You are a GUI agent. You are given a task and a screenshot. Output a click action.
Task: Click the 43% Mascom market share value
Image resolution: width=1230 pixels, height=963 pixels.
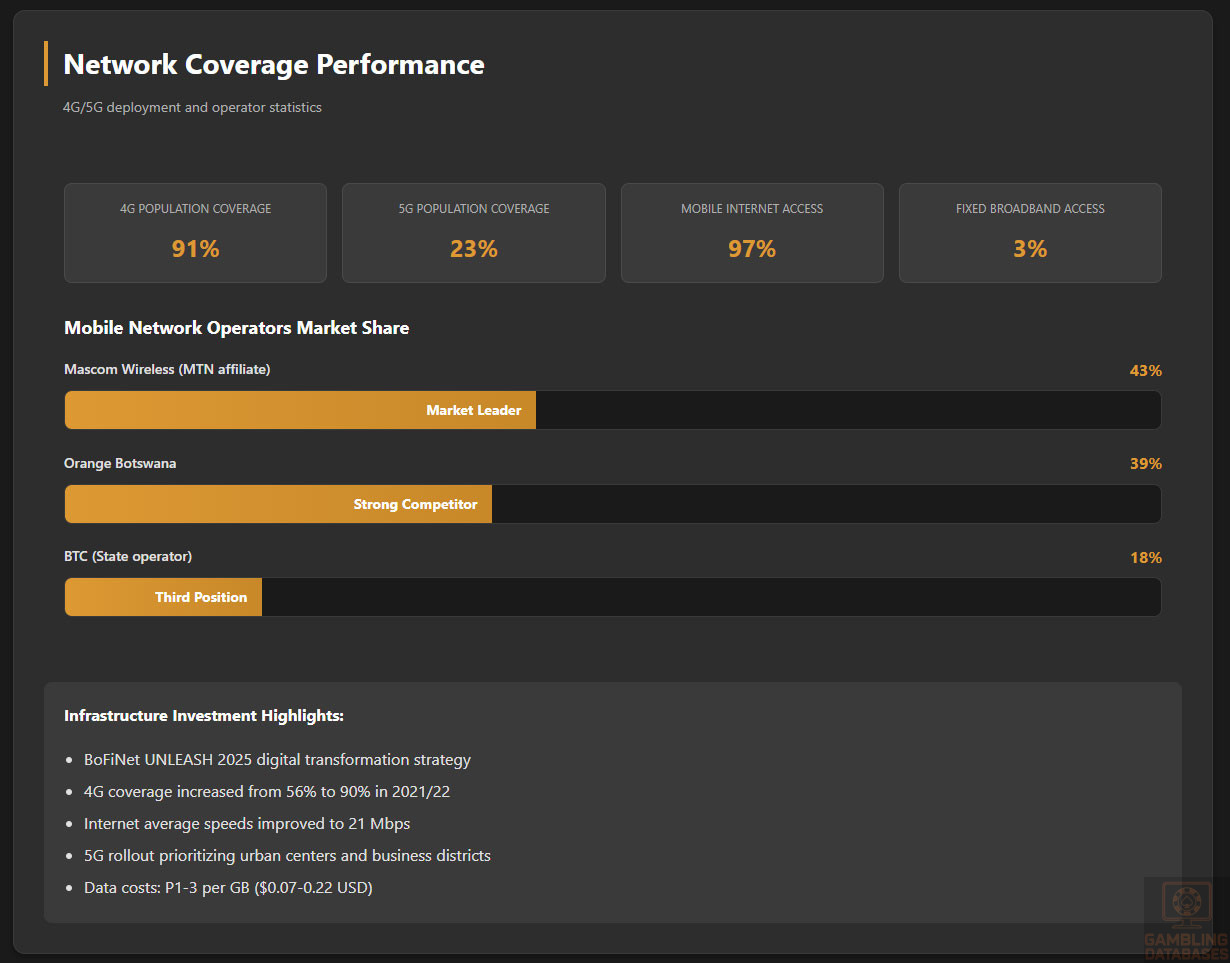[x=1145, y=371]
